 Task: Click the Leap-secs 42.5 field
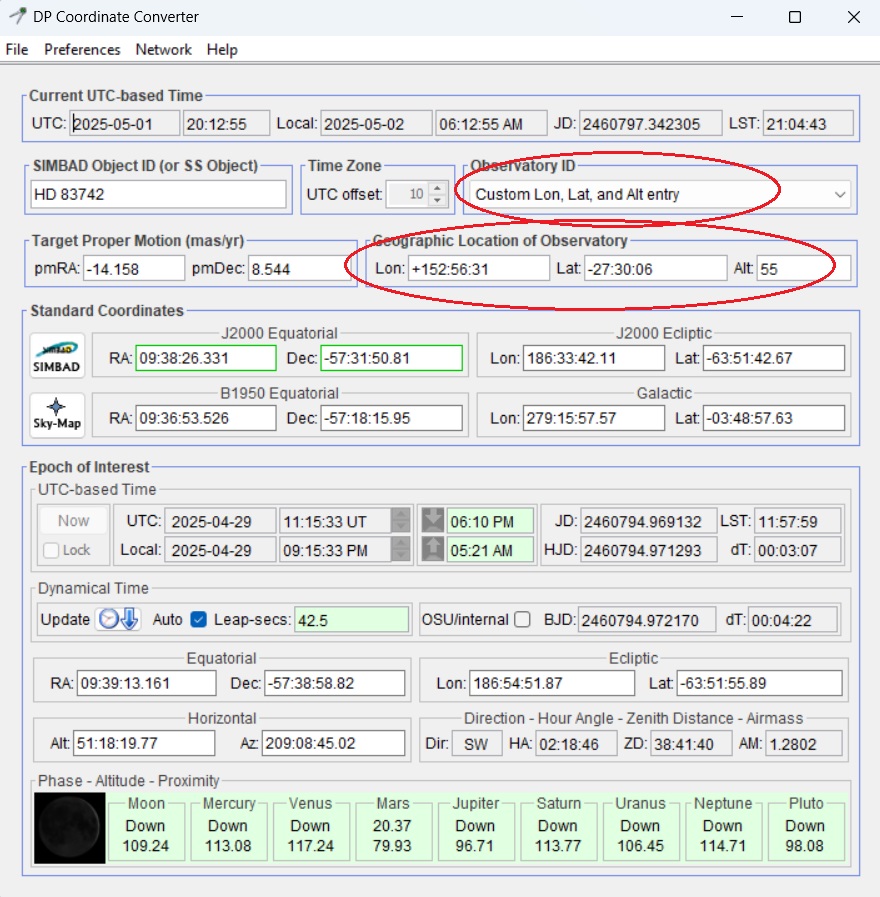click(x=351, y=620)
